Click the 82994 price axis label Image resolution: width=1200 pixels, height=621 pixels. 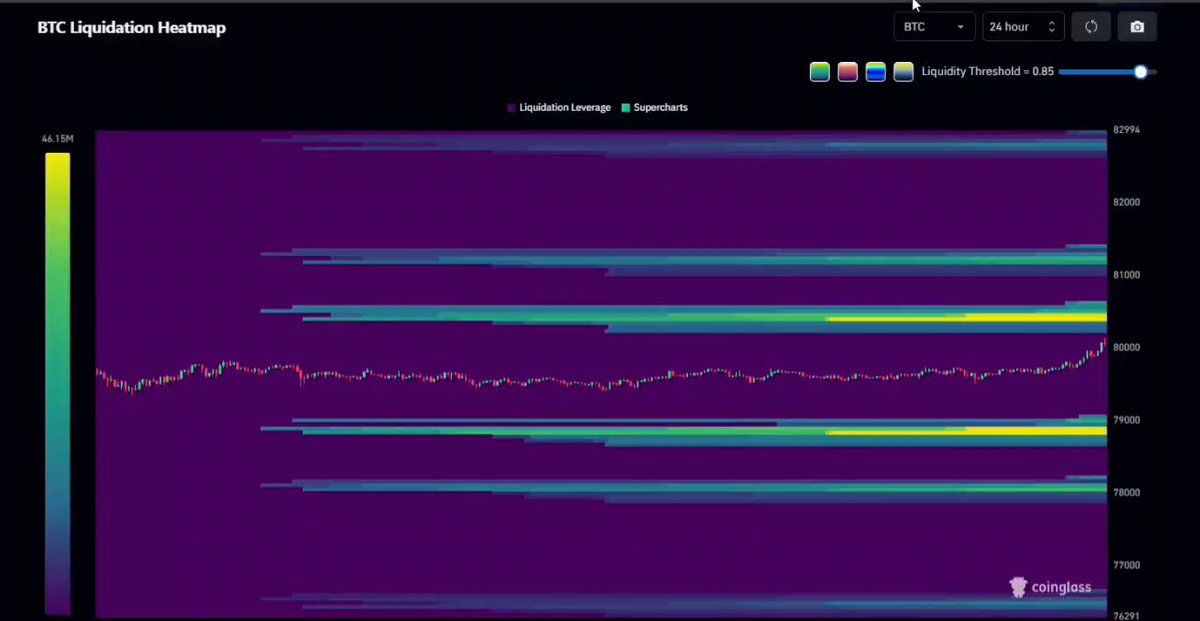(1126, 130)
